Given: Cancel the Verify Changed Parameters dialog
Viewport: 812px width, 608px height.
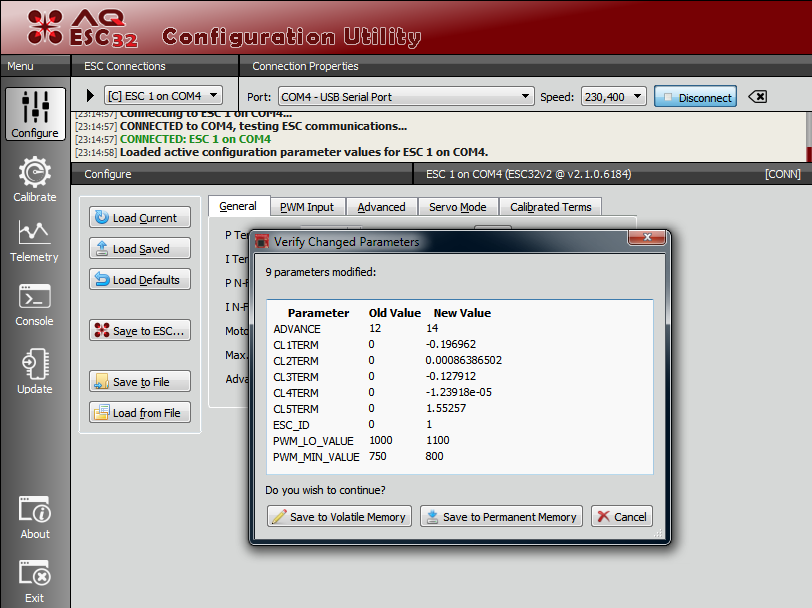Looking at the screenshot, I should point(622,516).
